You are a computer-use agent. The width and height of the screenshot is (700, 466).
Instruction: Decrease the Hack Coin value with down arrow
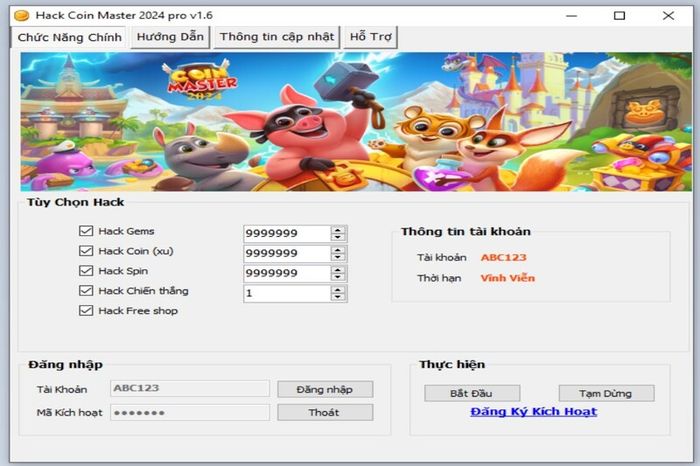[338, 257]
